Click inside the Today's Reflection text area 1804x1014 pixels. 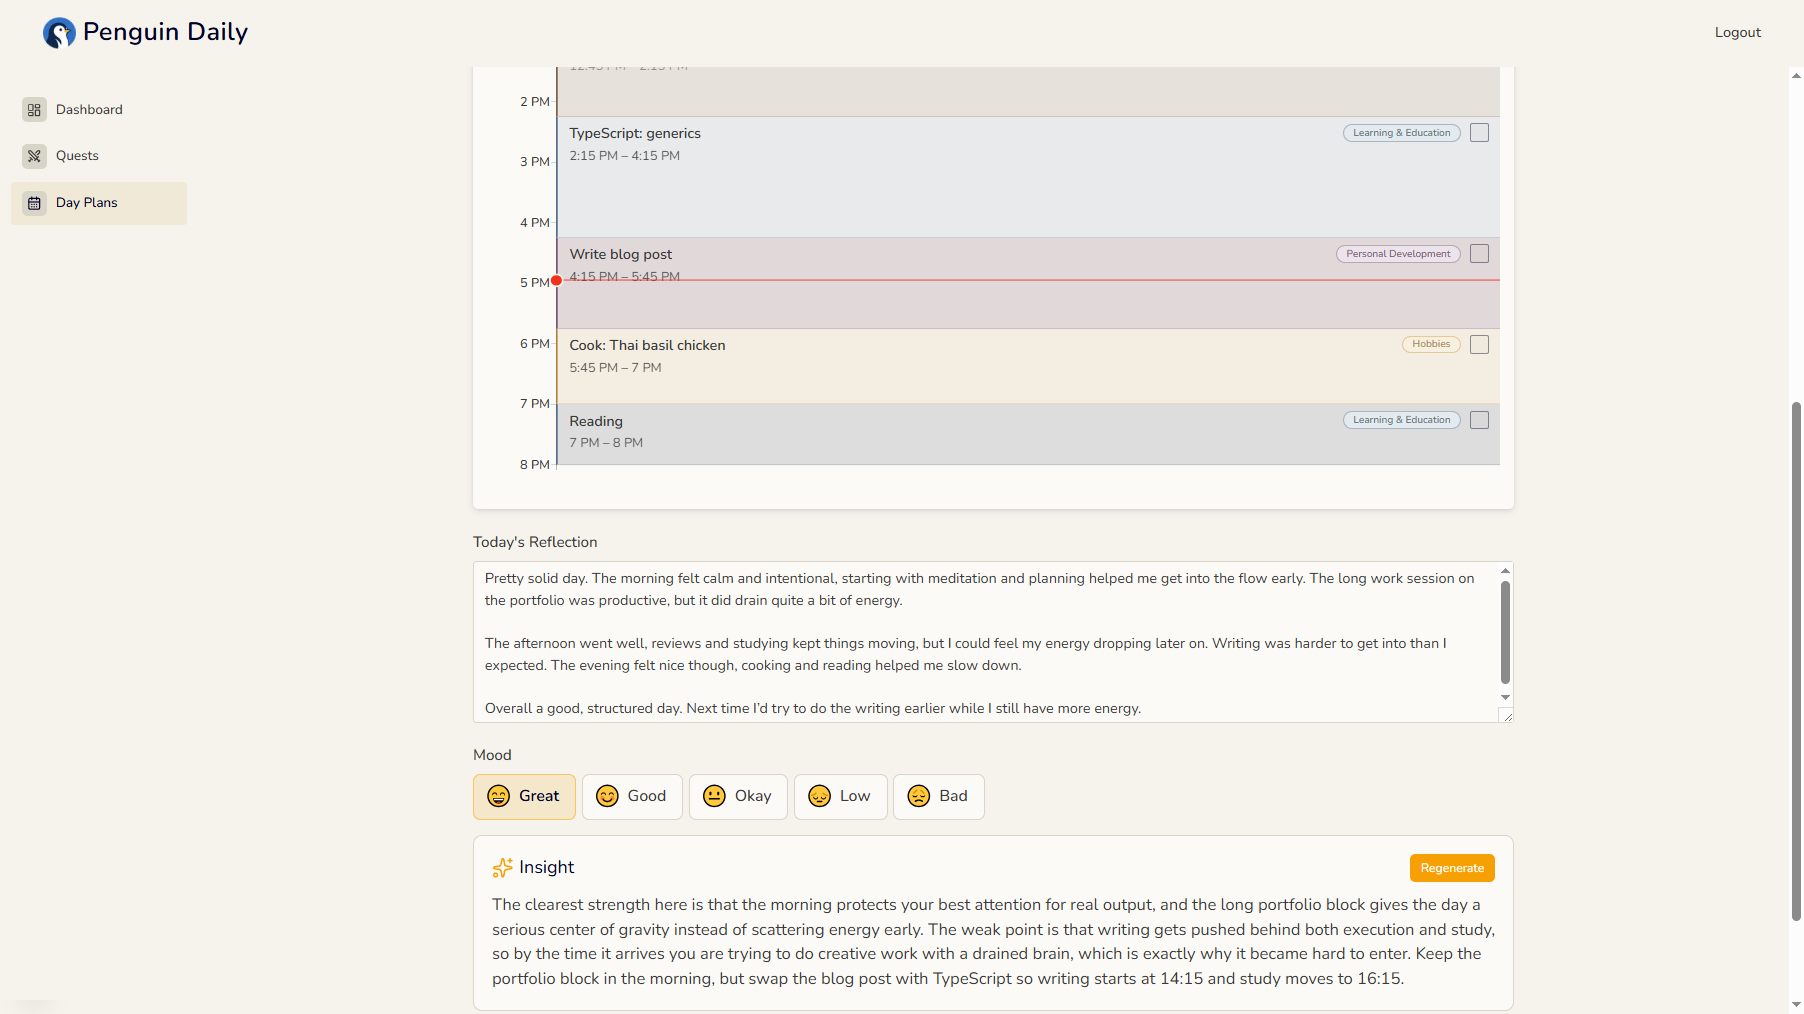point(990,640)
